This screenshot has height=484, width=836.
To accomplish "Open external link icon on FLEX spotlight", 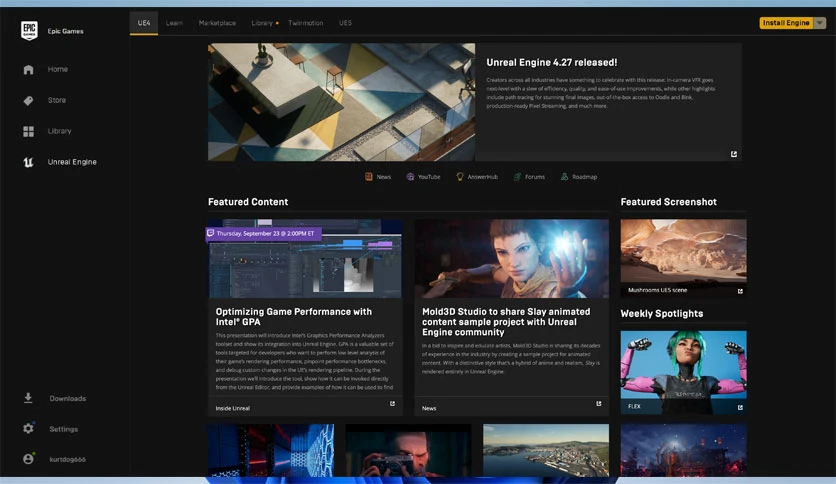I will point(740,407).
